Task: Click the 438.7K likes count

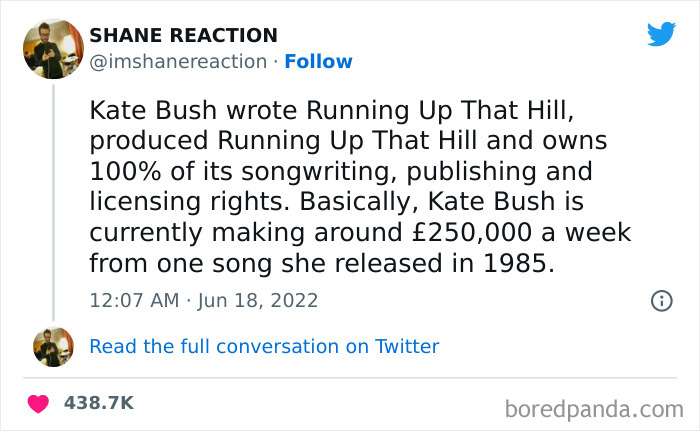Action: click(x=98, y=403)
